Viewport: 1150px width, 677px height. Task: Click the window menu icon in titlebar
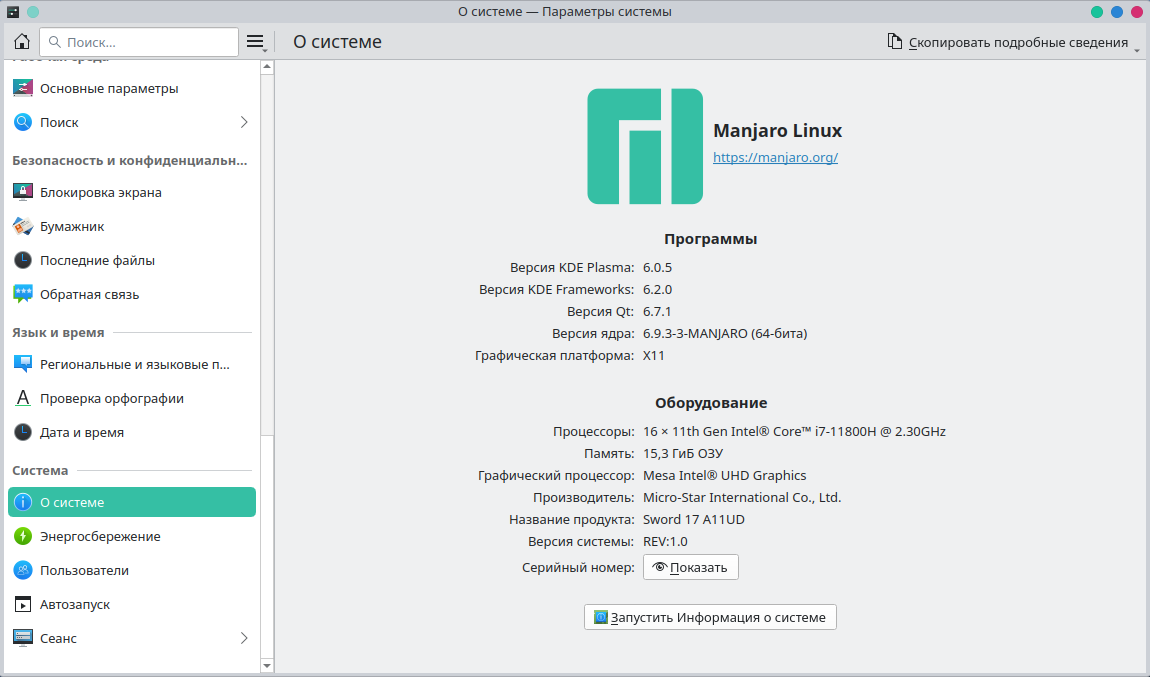tap(12, 12)
